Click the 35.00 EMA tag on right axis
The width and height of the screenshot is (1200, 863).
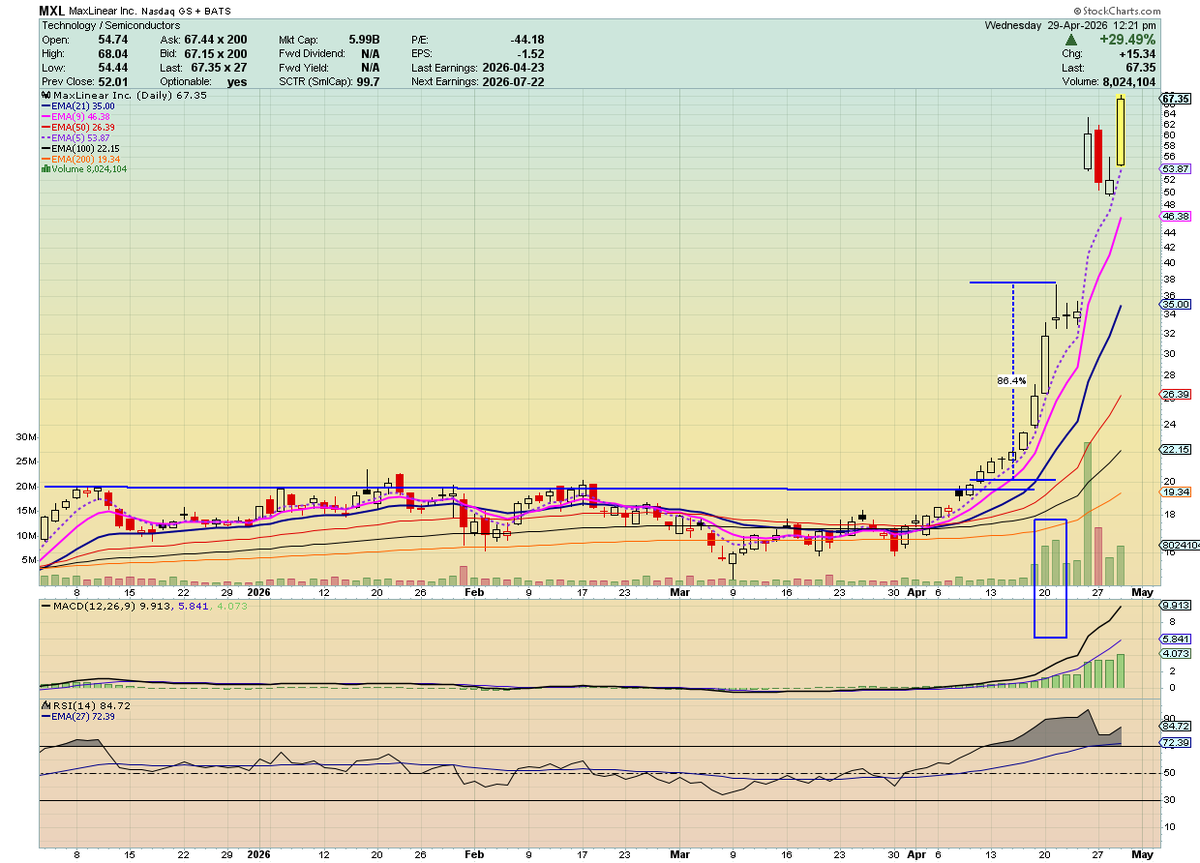(x=1176, y=304)
